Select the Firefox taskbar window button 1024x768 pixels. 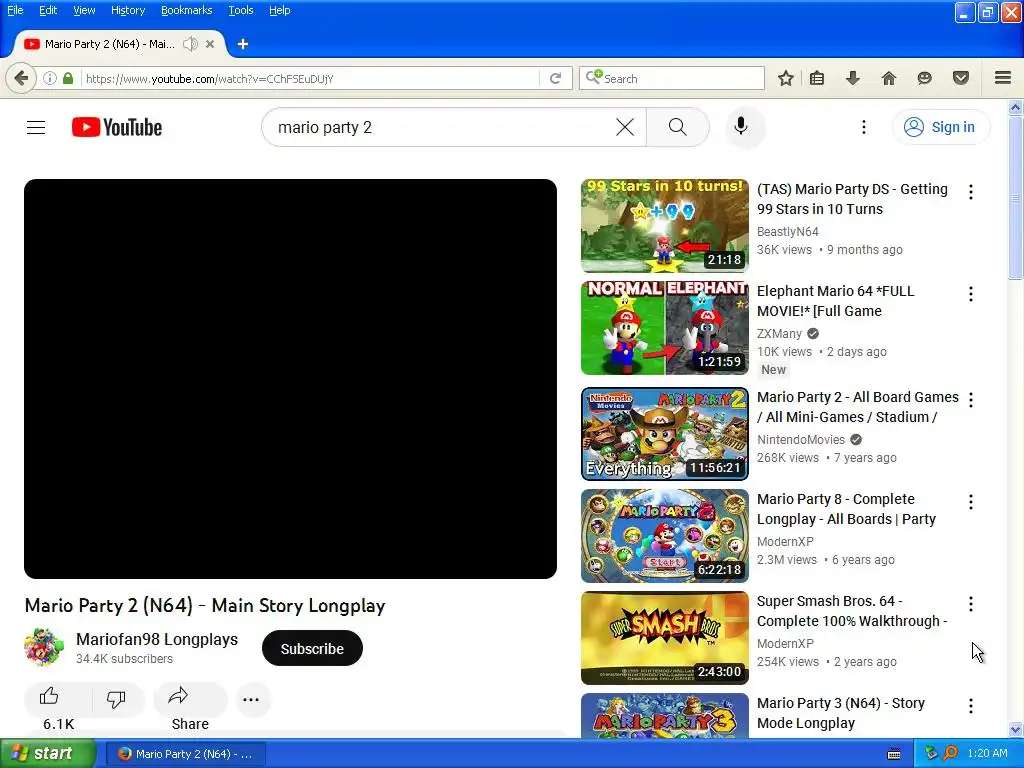186,754
